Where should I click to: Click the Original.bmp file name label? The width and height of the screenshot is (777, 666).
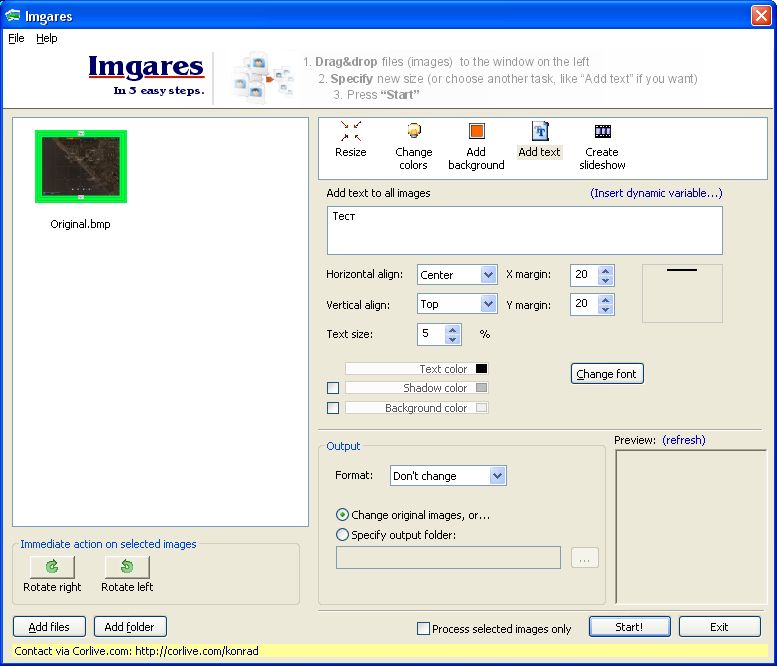[x=80, y=224]
